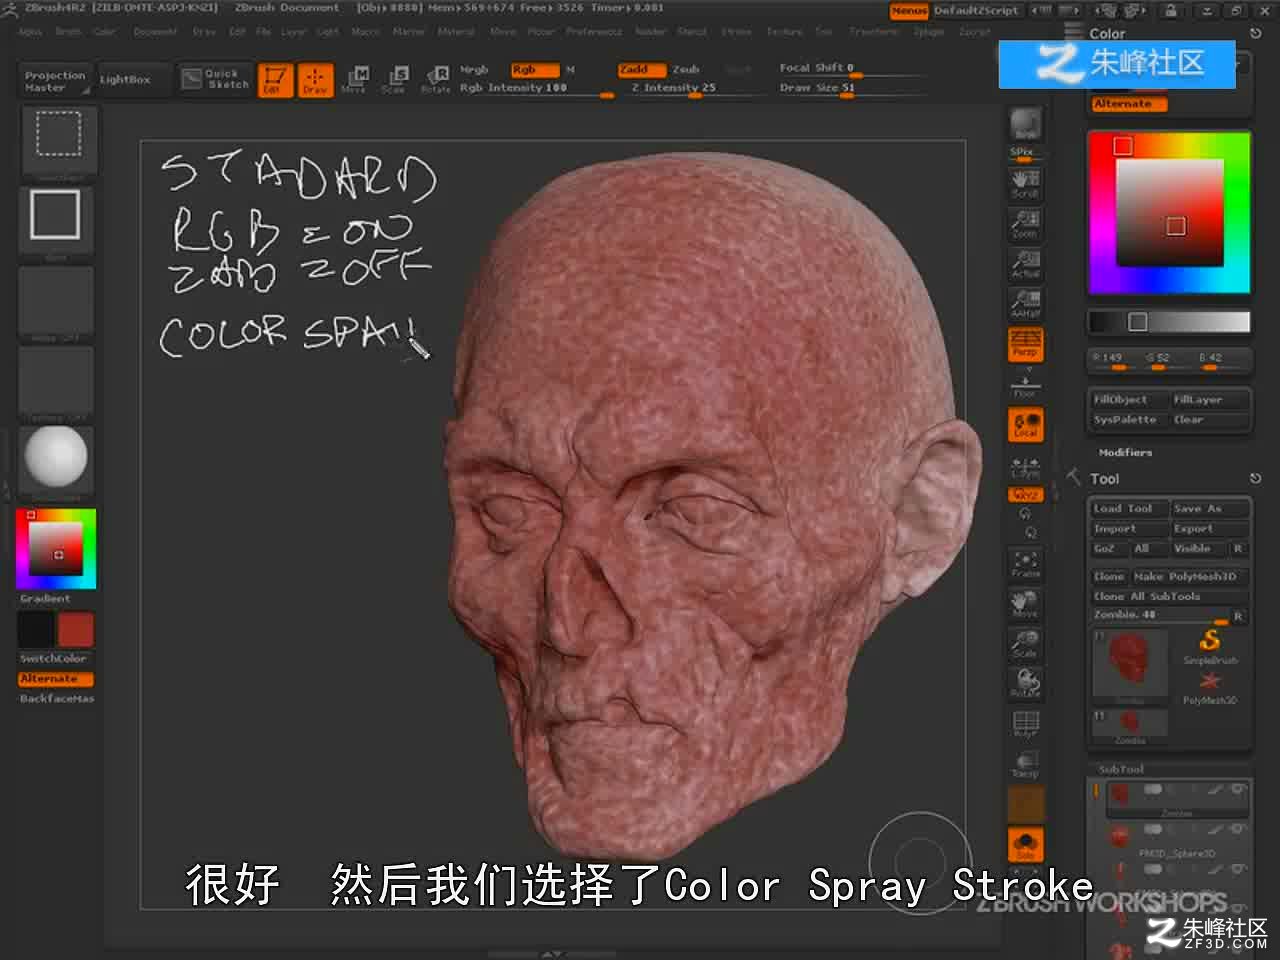Adjust the red R 149 slider
Viewport: 1280px width, 960px height.
click(1113, 359)
